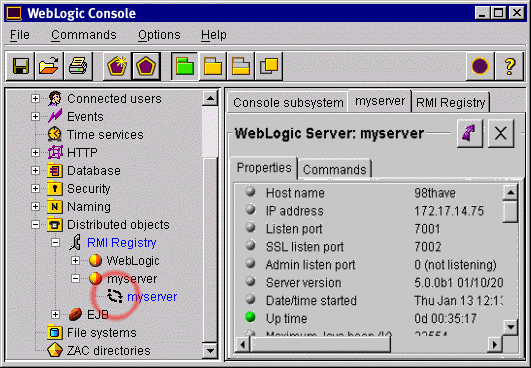Click the green Up time indicator light
The image size is (531, 368).
click(x=250, y=317)
